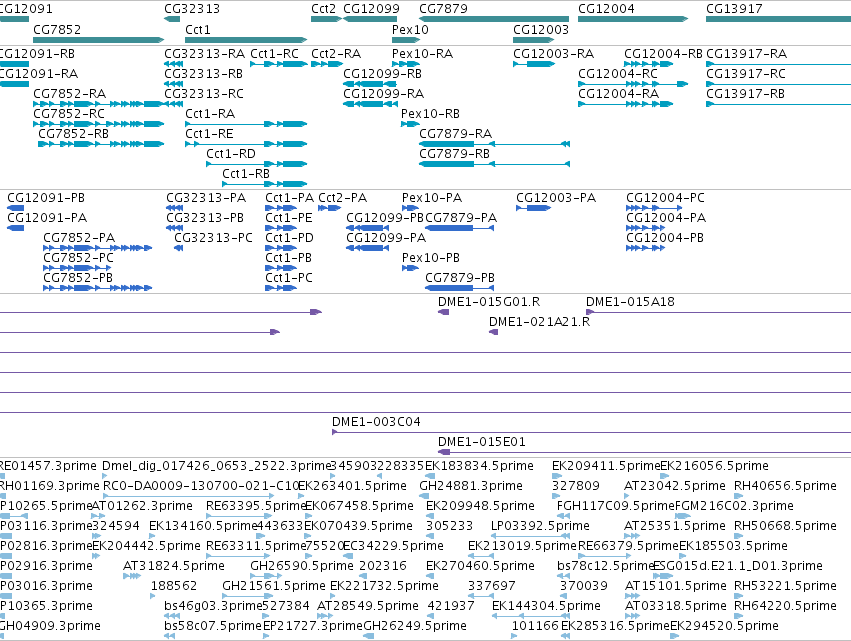Select transcript label CG12004-RB
The height and width of the screenshot is (641, 851).
click(x=663, y=54)
